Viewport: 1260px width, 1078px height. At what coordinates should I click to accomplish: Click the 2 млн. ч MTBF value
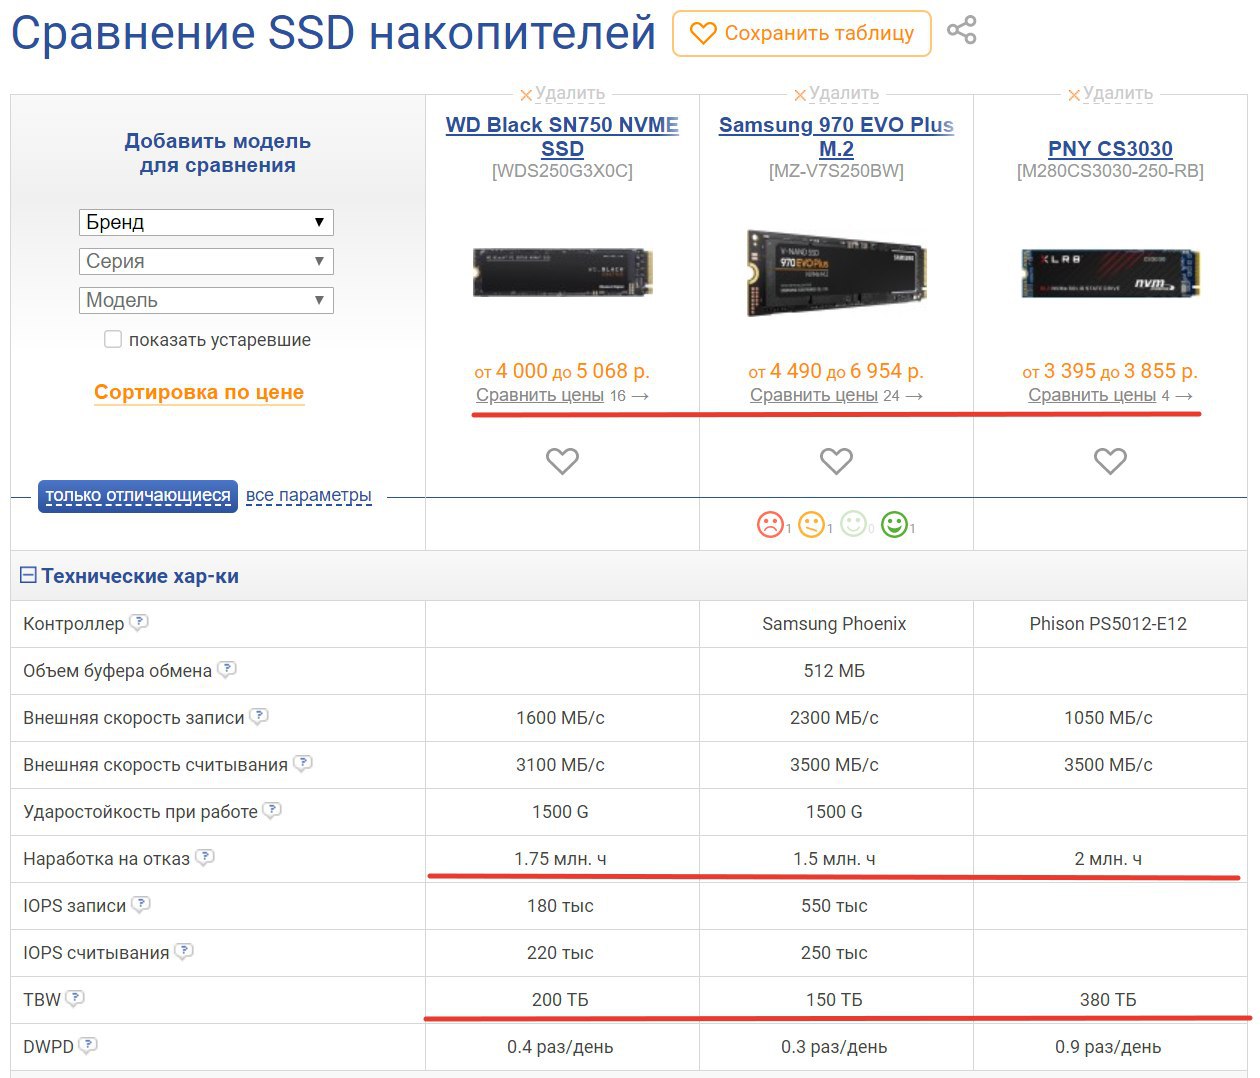(1108, 859)
